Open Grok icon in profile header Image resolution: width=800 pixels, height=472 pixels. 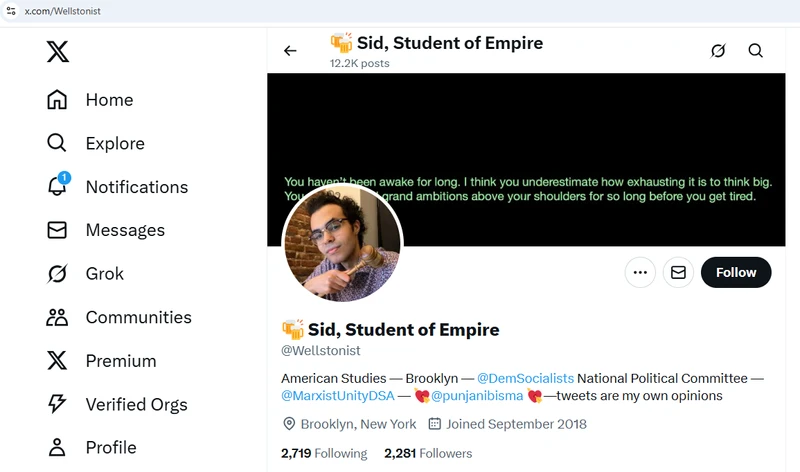coord(717,51)
